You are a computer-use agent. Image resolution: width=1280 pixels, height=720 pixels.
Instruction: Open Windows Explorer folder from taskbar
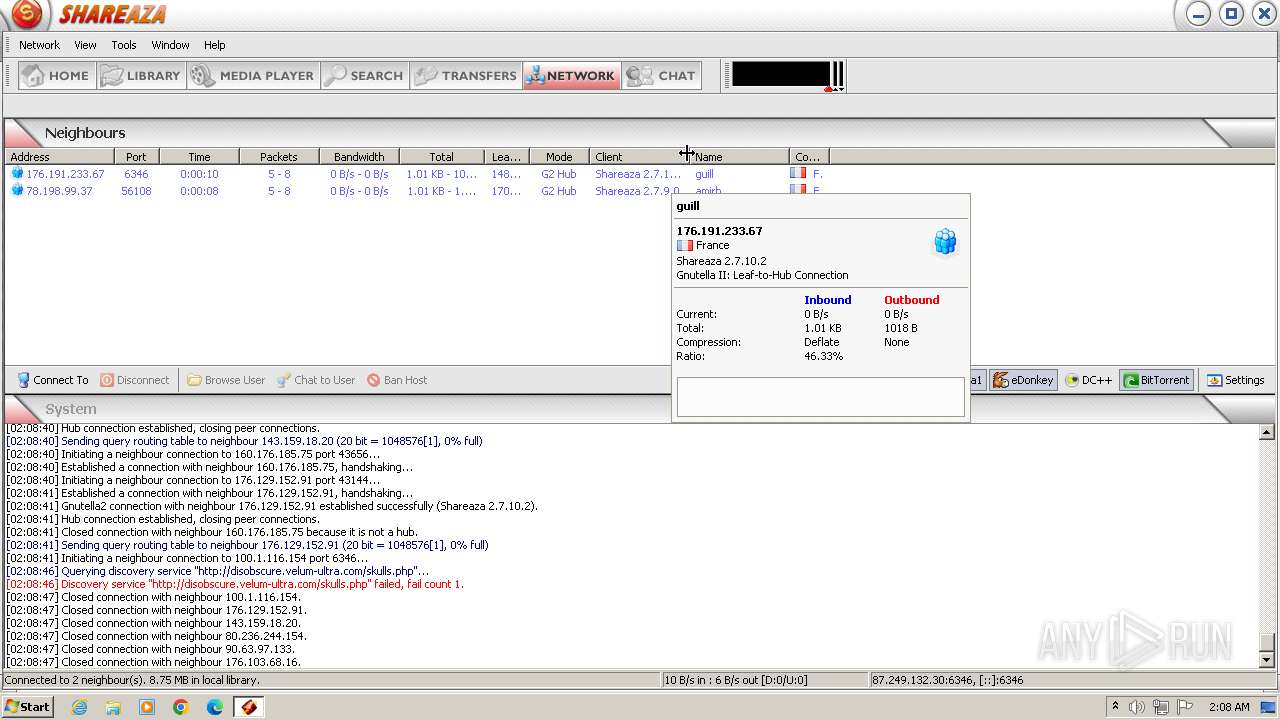click(x=113, y=707)
